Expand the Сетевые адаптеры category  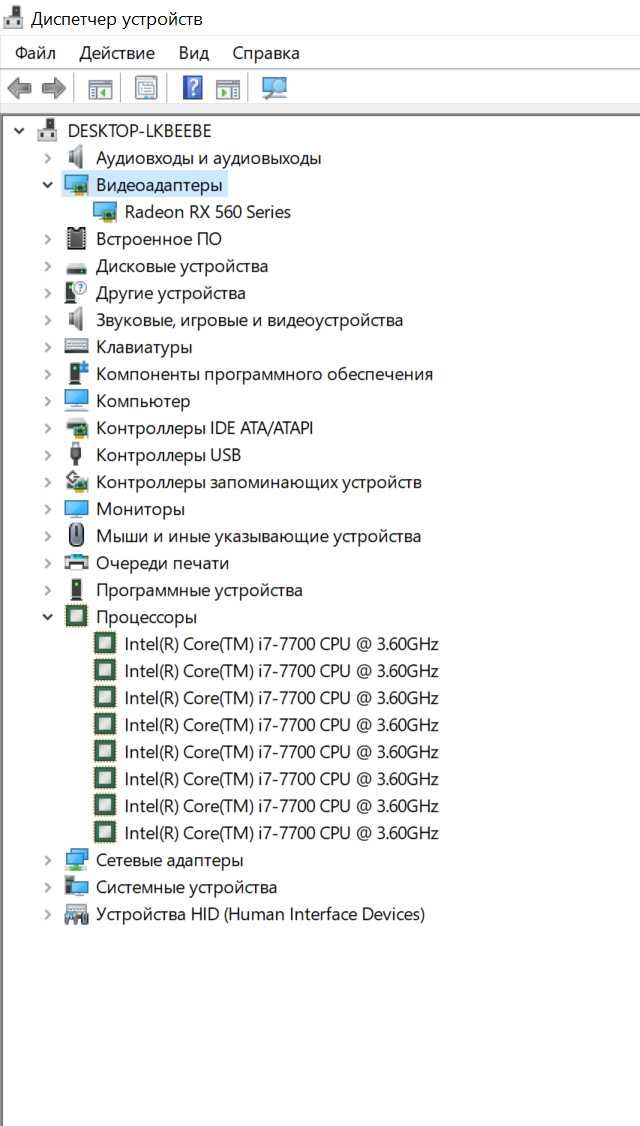click(47, 860)
